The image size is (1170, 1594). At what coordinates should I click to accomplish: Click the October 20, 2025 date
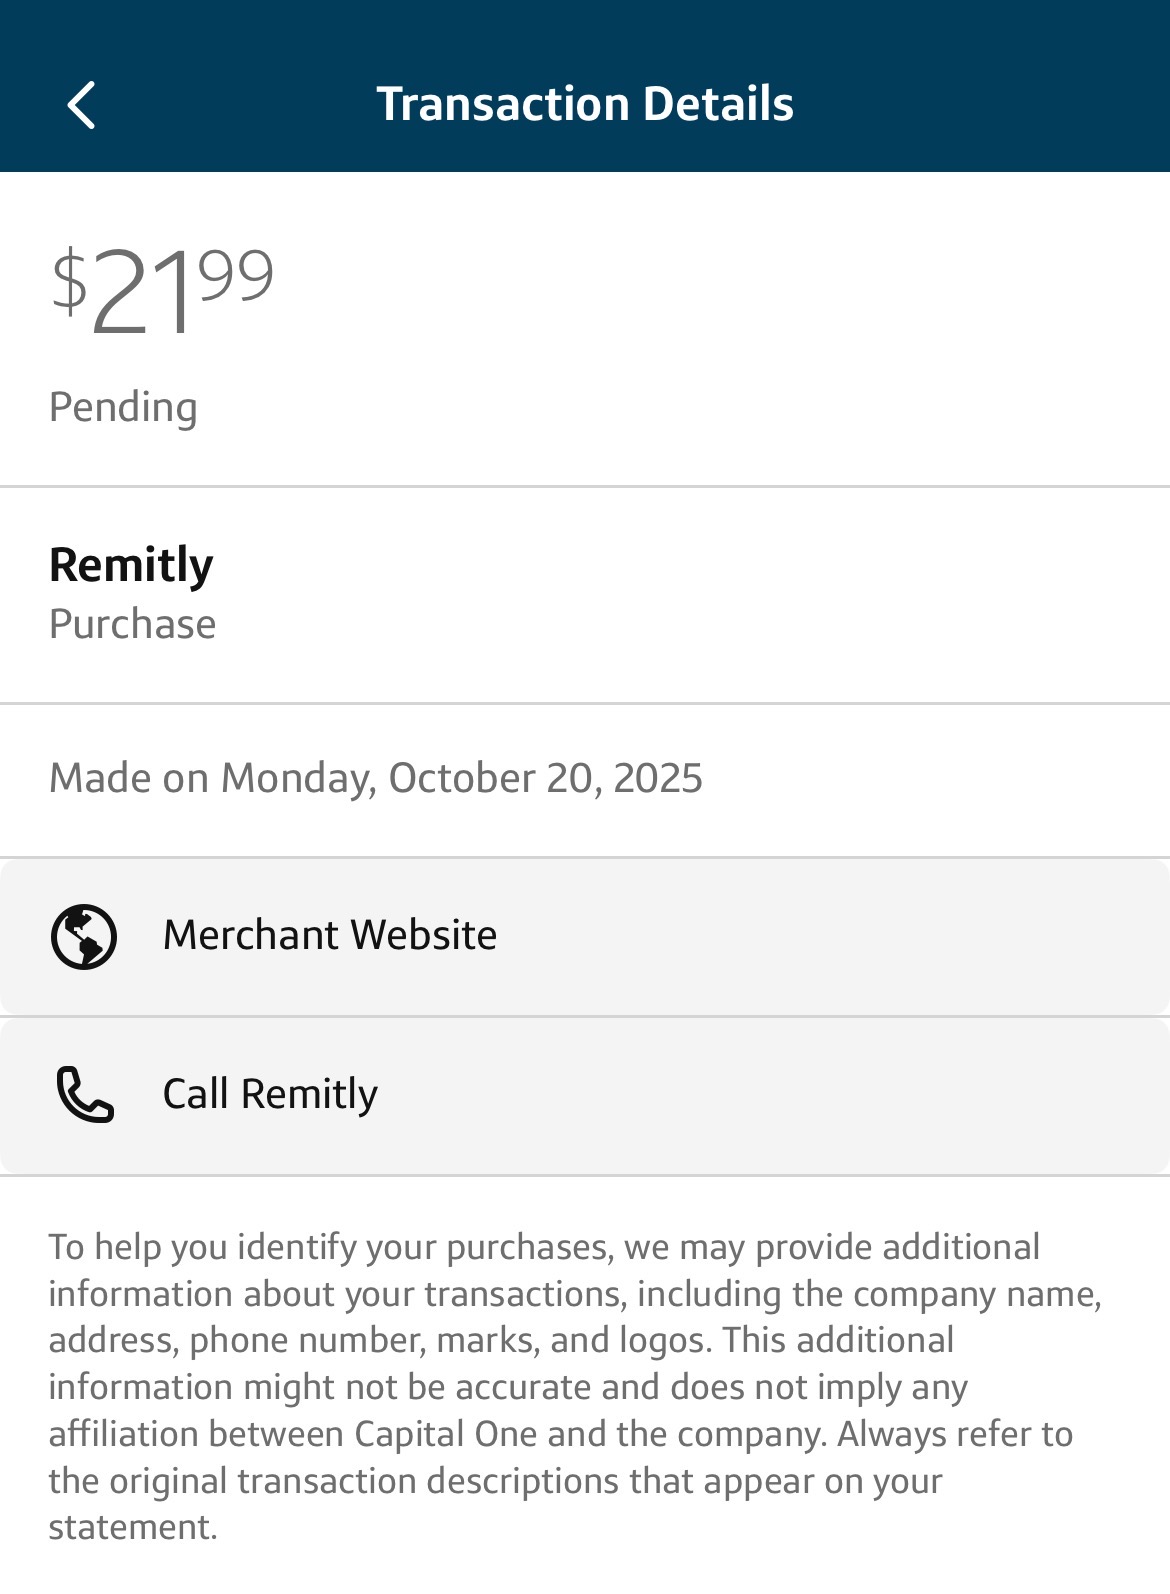[545, 778]
